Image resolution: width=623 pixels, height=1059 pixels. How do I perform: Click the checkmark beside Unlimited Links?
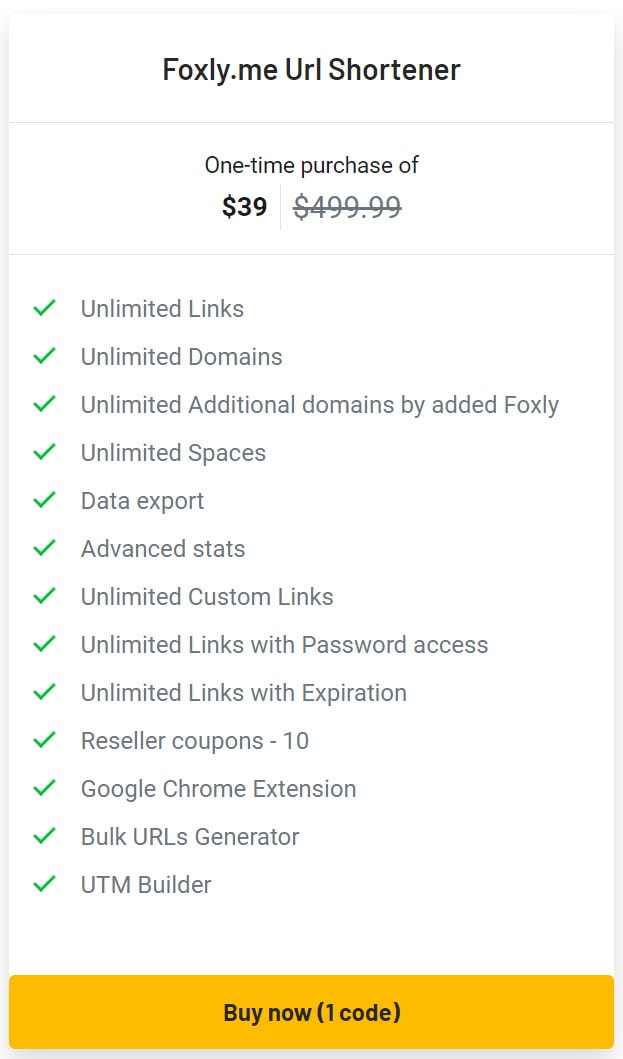pos(44,308)
